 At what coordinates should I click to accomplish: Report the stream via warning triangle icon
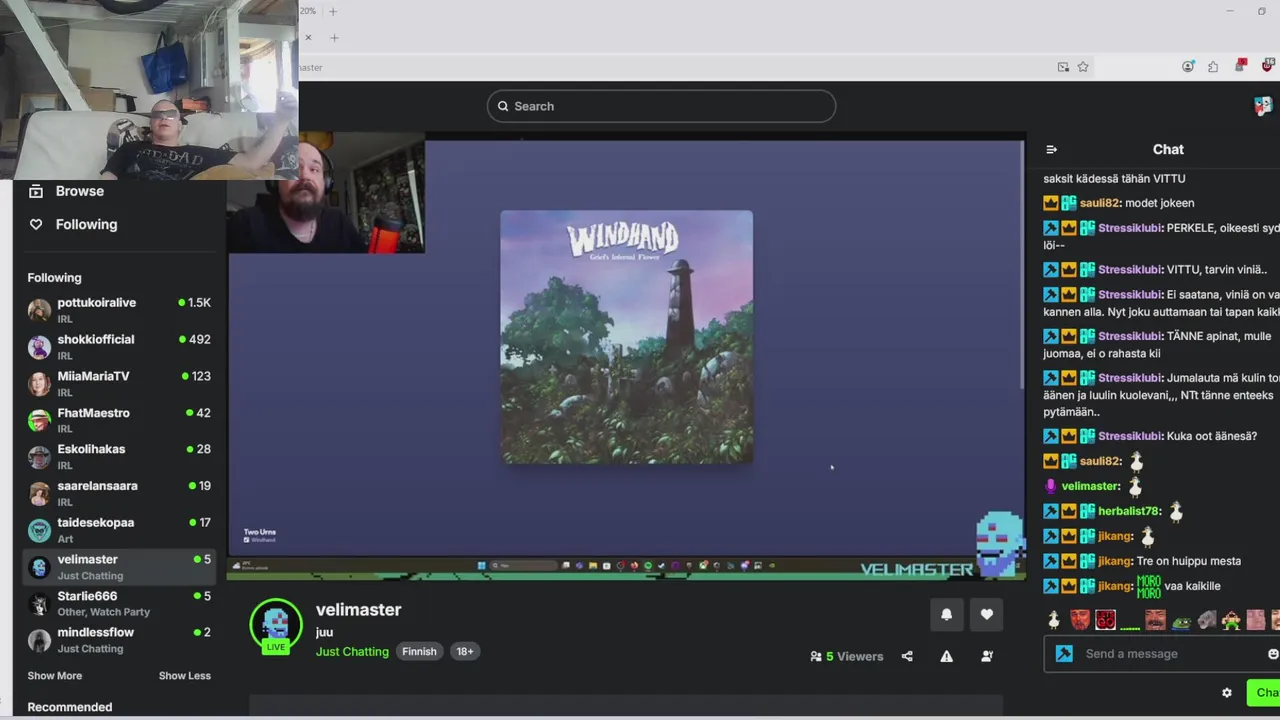(946, 656)
